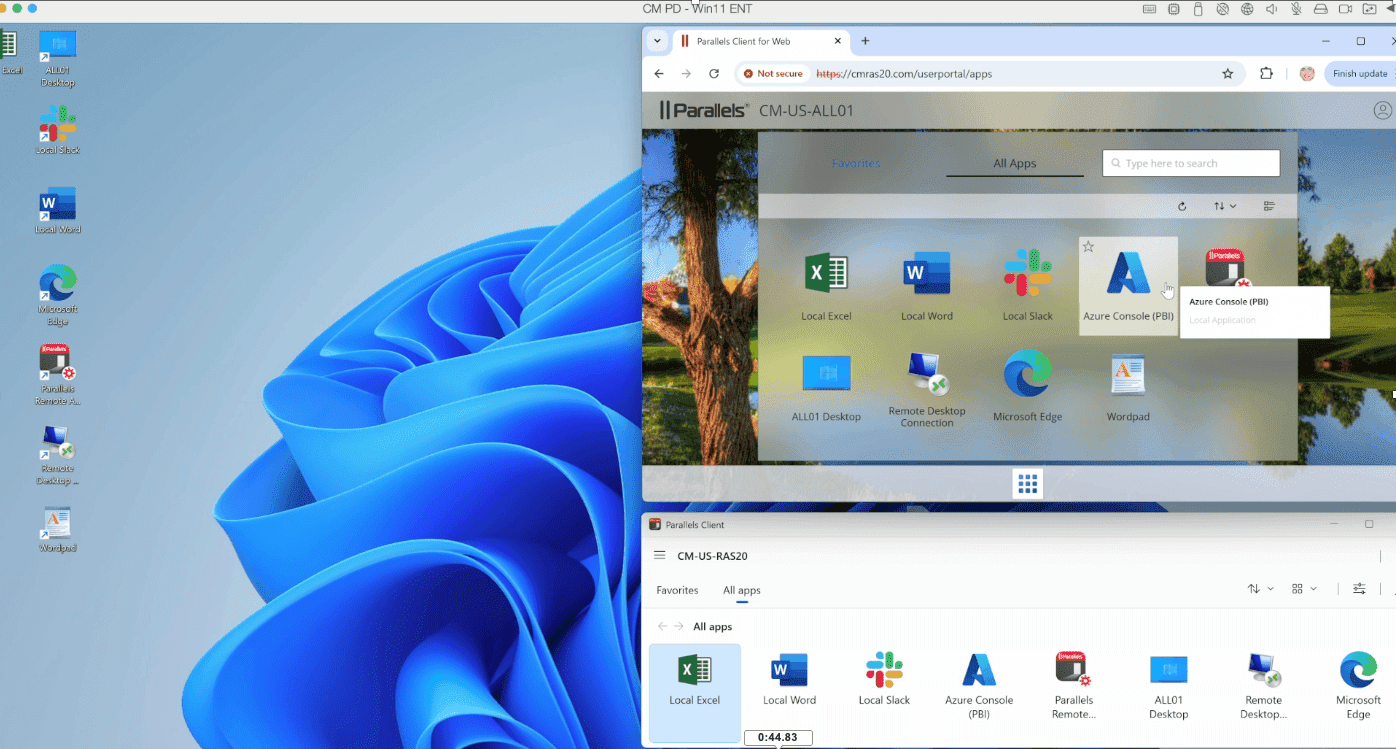This screenshot has width=1396, height=749.
Task: Open the sort dropdown in Parallels Client
Action: pyautogui.click(x=1259, y=589)
